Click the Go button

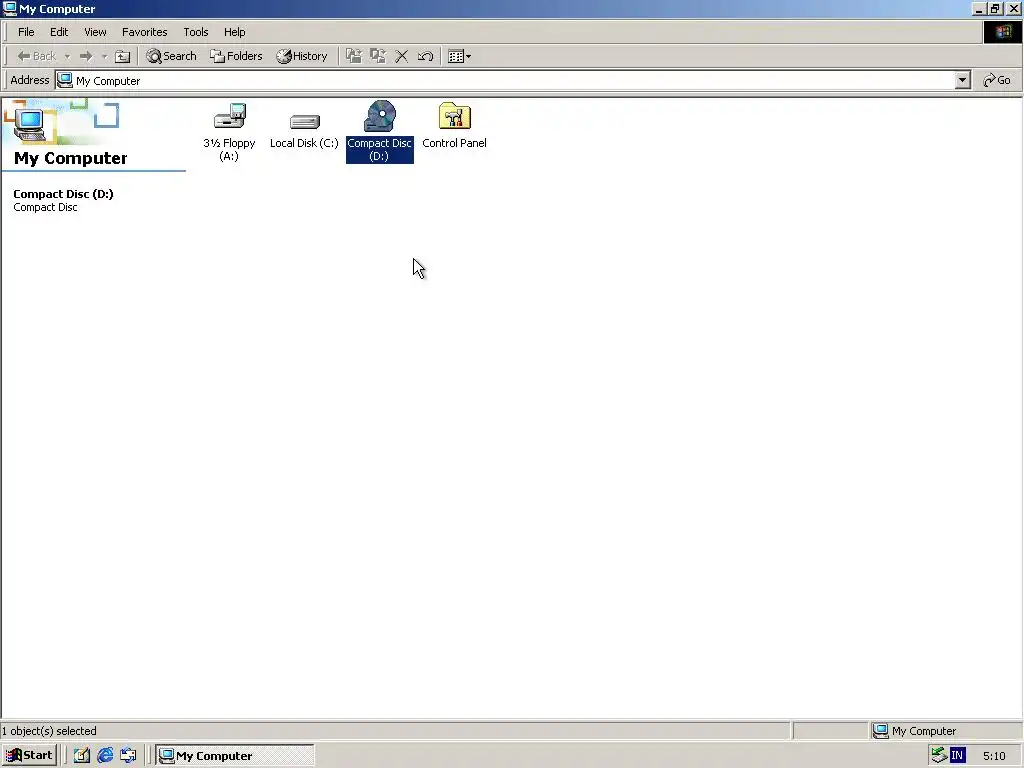997,80
